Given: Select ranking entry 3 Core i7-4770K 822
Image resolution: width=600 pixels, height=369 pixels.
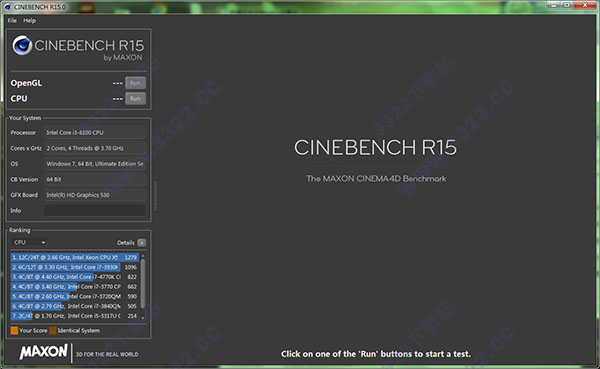Looking at the screenshot, I should pyautogui.click(x=75, y=277).
